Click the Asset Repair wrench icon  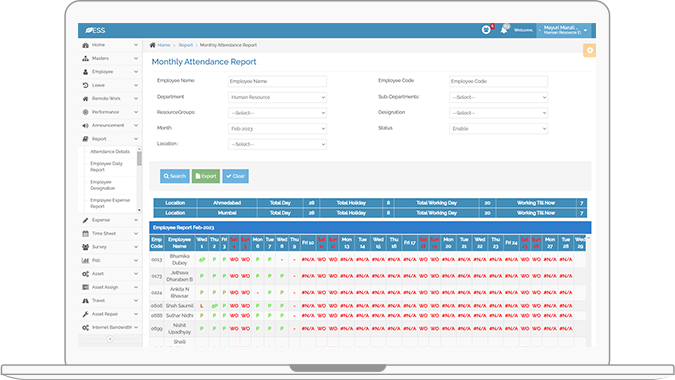click(x=85, y=314)
